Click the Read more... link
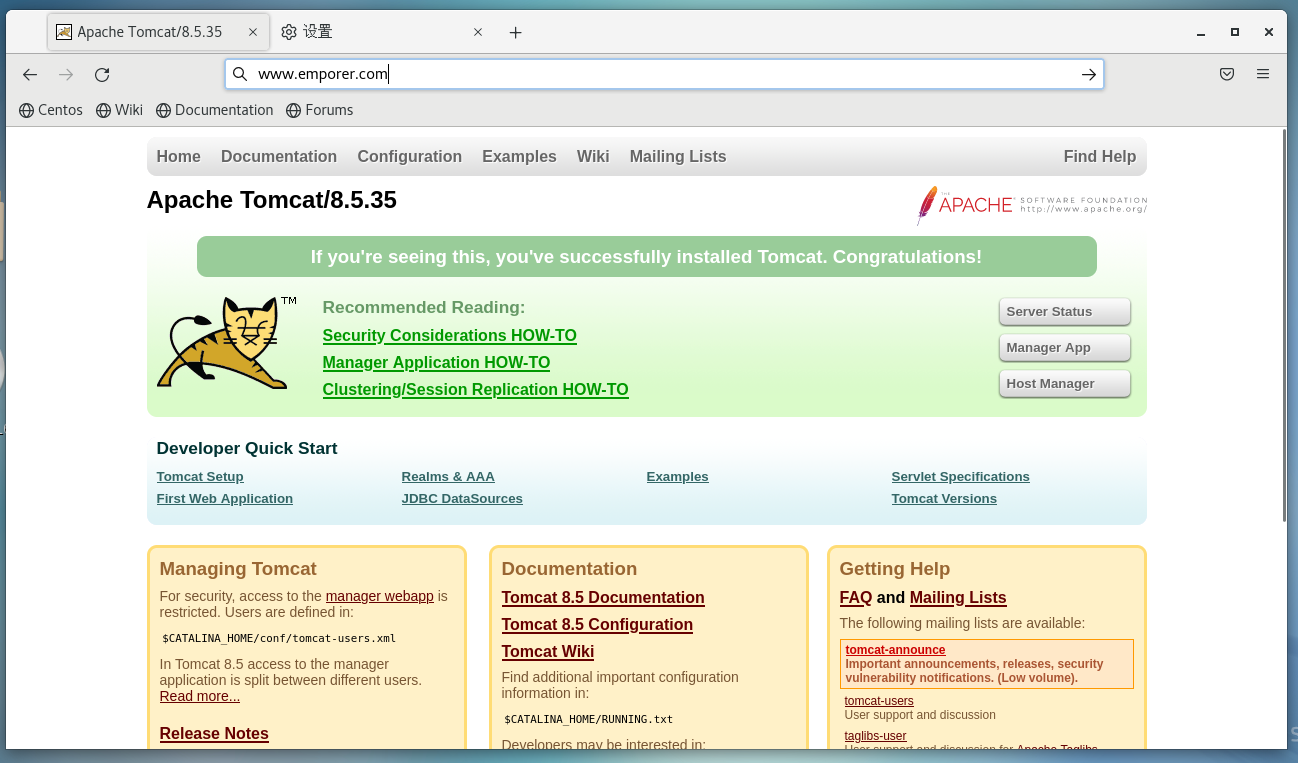The height and width of the screenshot is (763, 1298). tap(200, 696)
